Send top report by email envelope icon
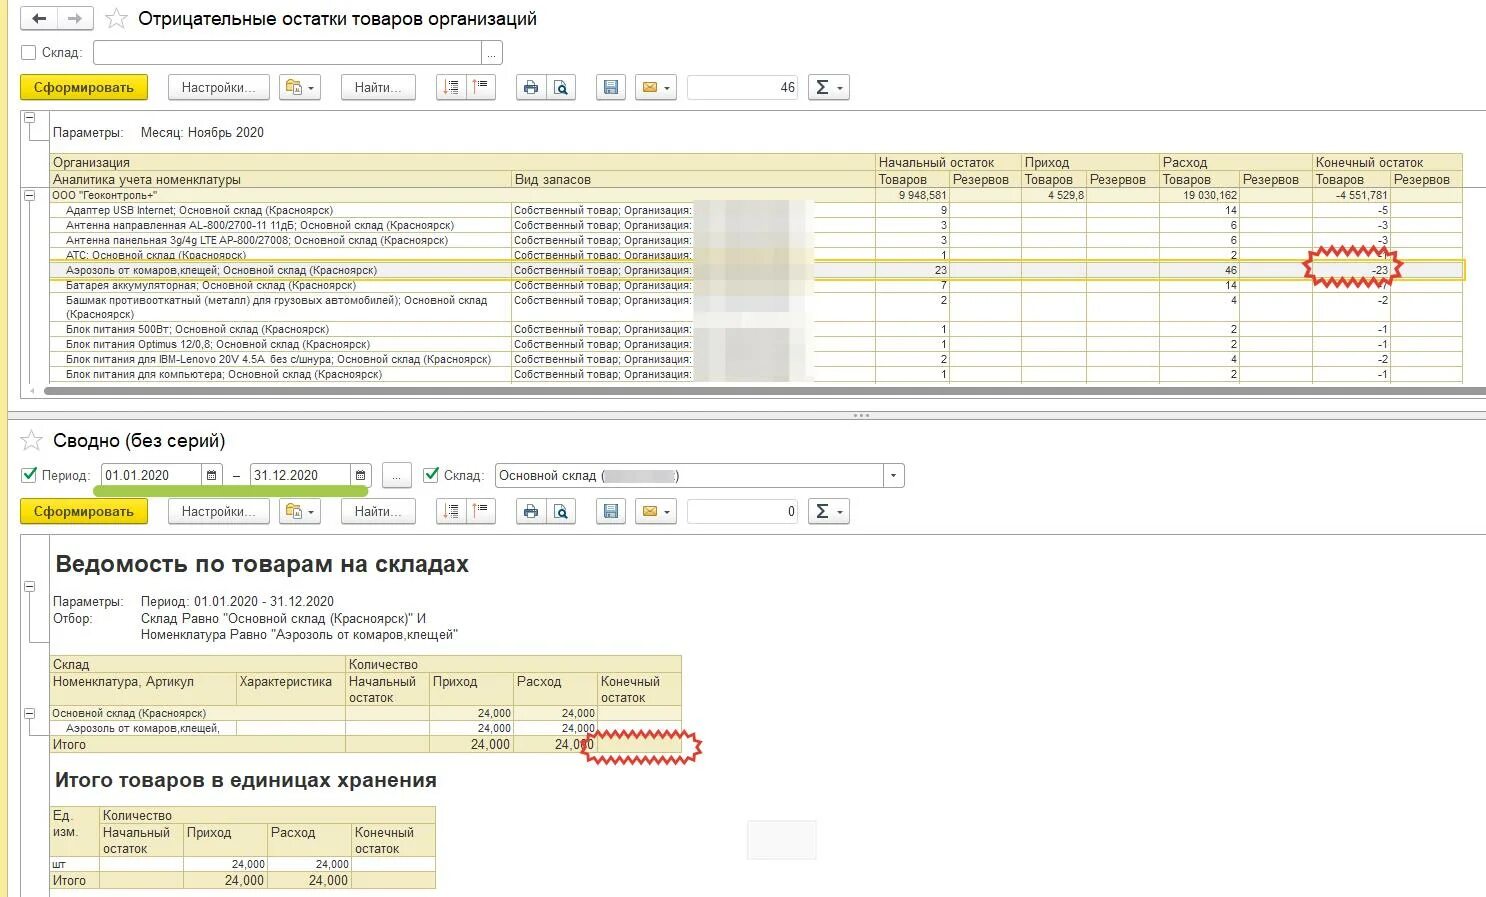The height and width of the screenshot is (897, 1486). (x=656, y=87)
